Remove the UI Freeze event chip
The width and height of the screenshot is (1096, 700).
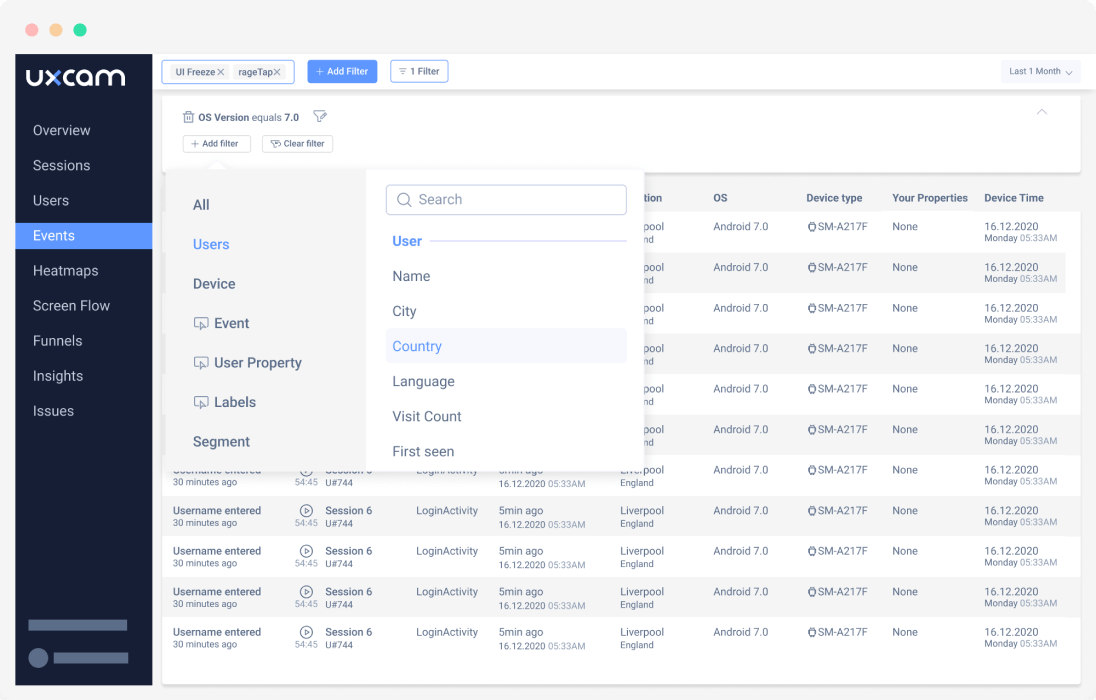tap(220, 71)
